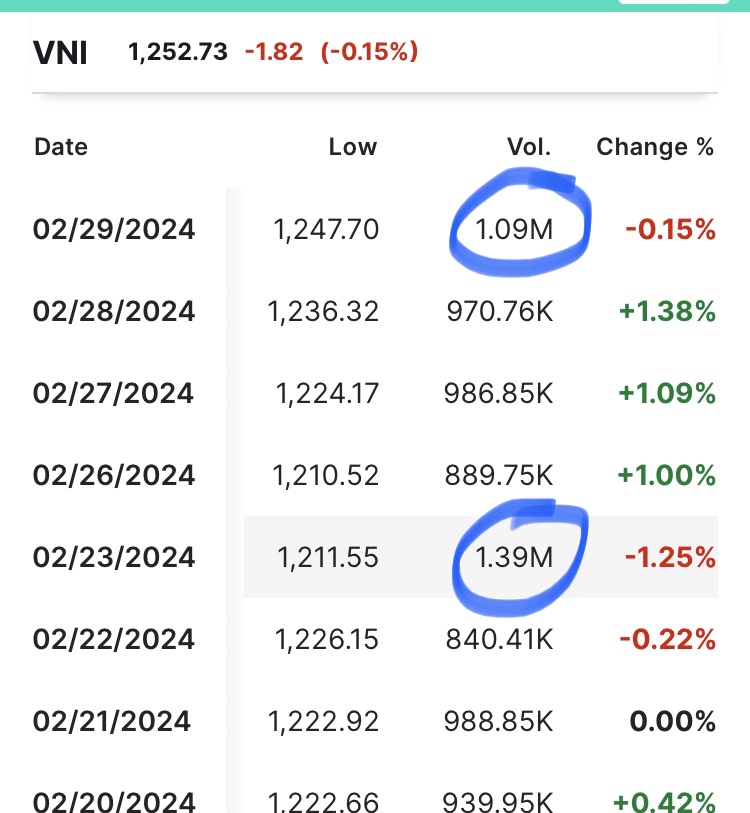Click the -1.25% change value
750x813 pixels.
[670, 557]
